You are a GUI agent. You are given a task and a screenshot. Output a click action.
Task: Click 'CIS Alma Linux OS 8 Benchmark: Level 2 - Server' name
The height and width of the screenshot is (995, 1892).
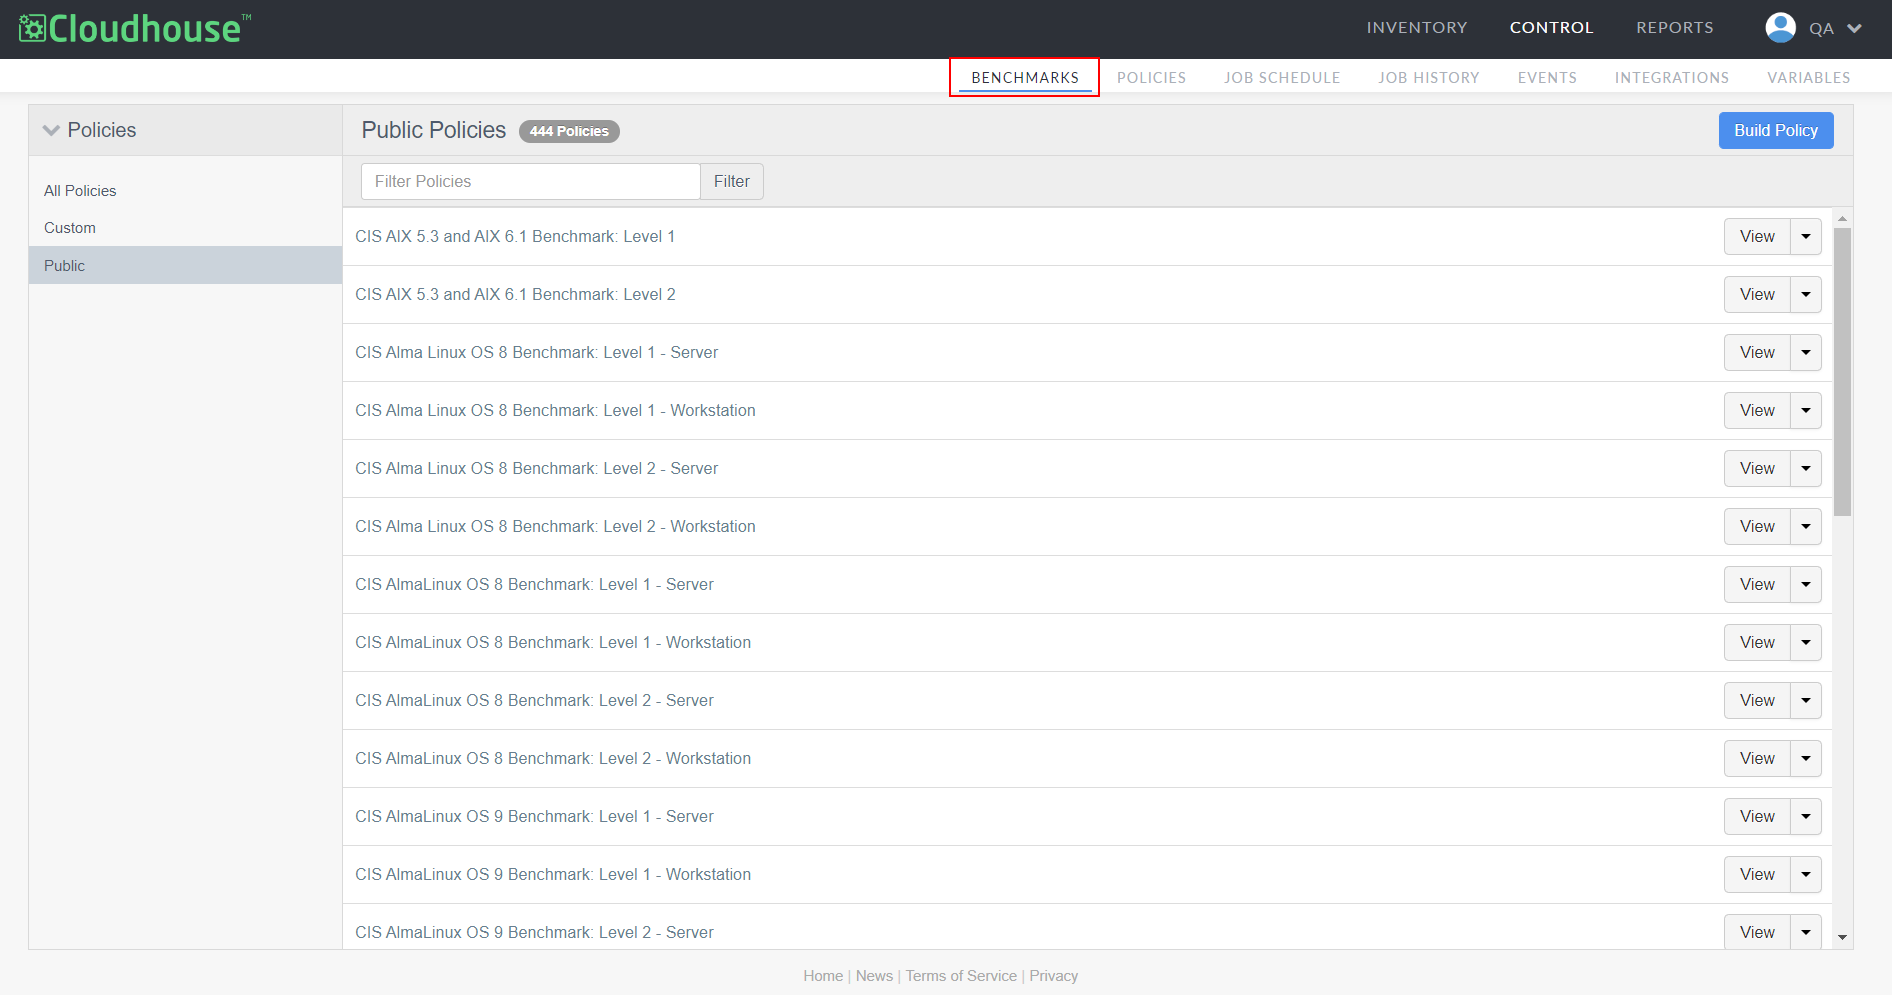click(536, 469)
